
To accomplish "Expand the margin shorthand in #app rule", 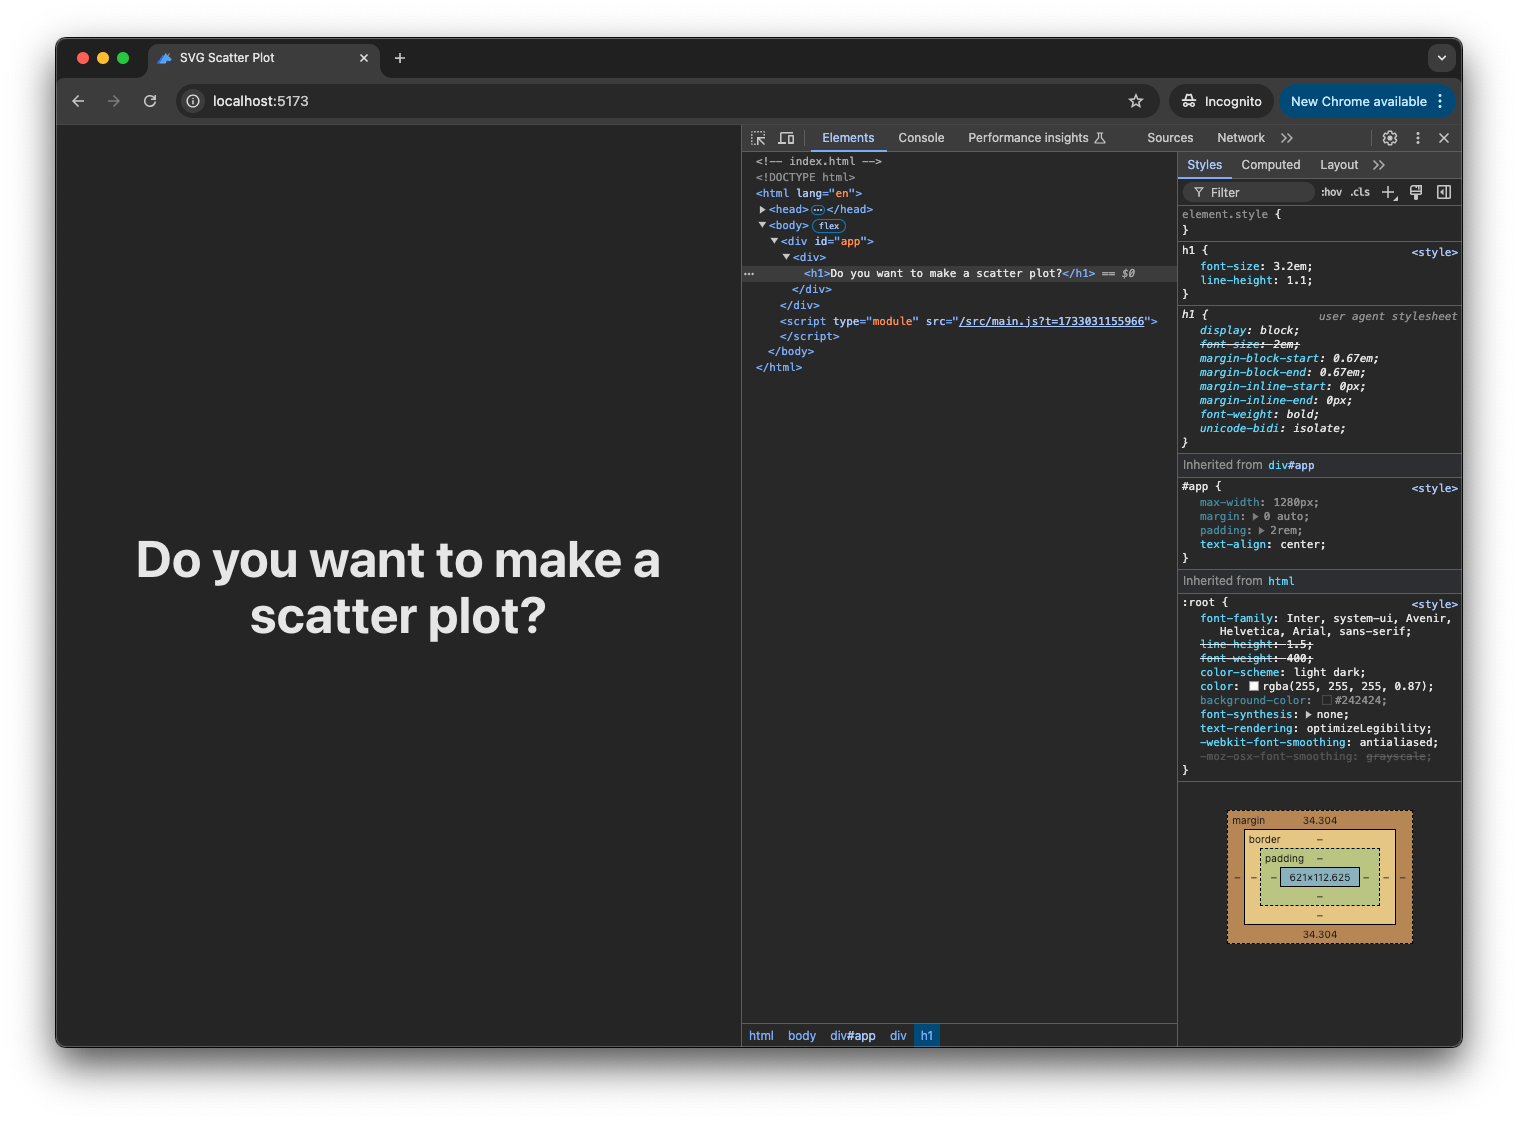I will point(1256,517).
